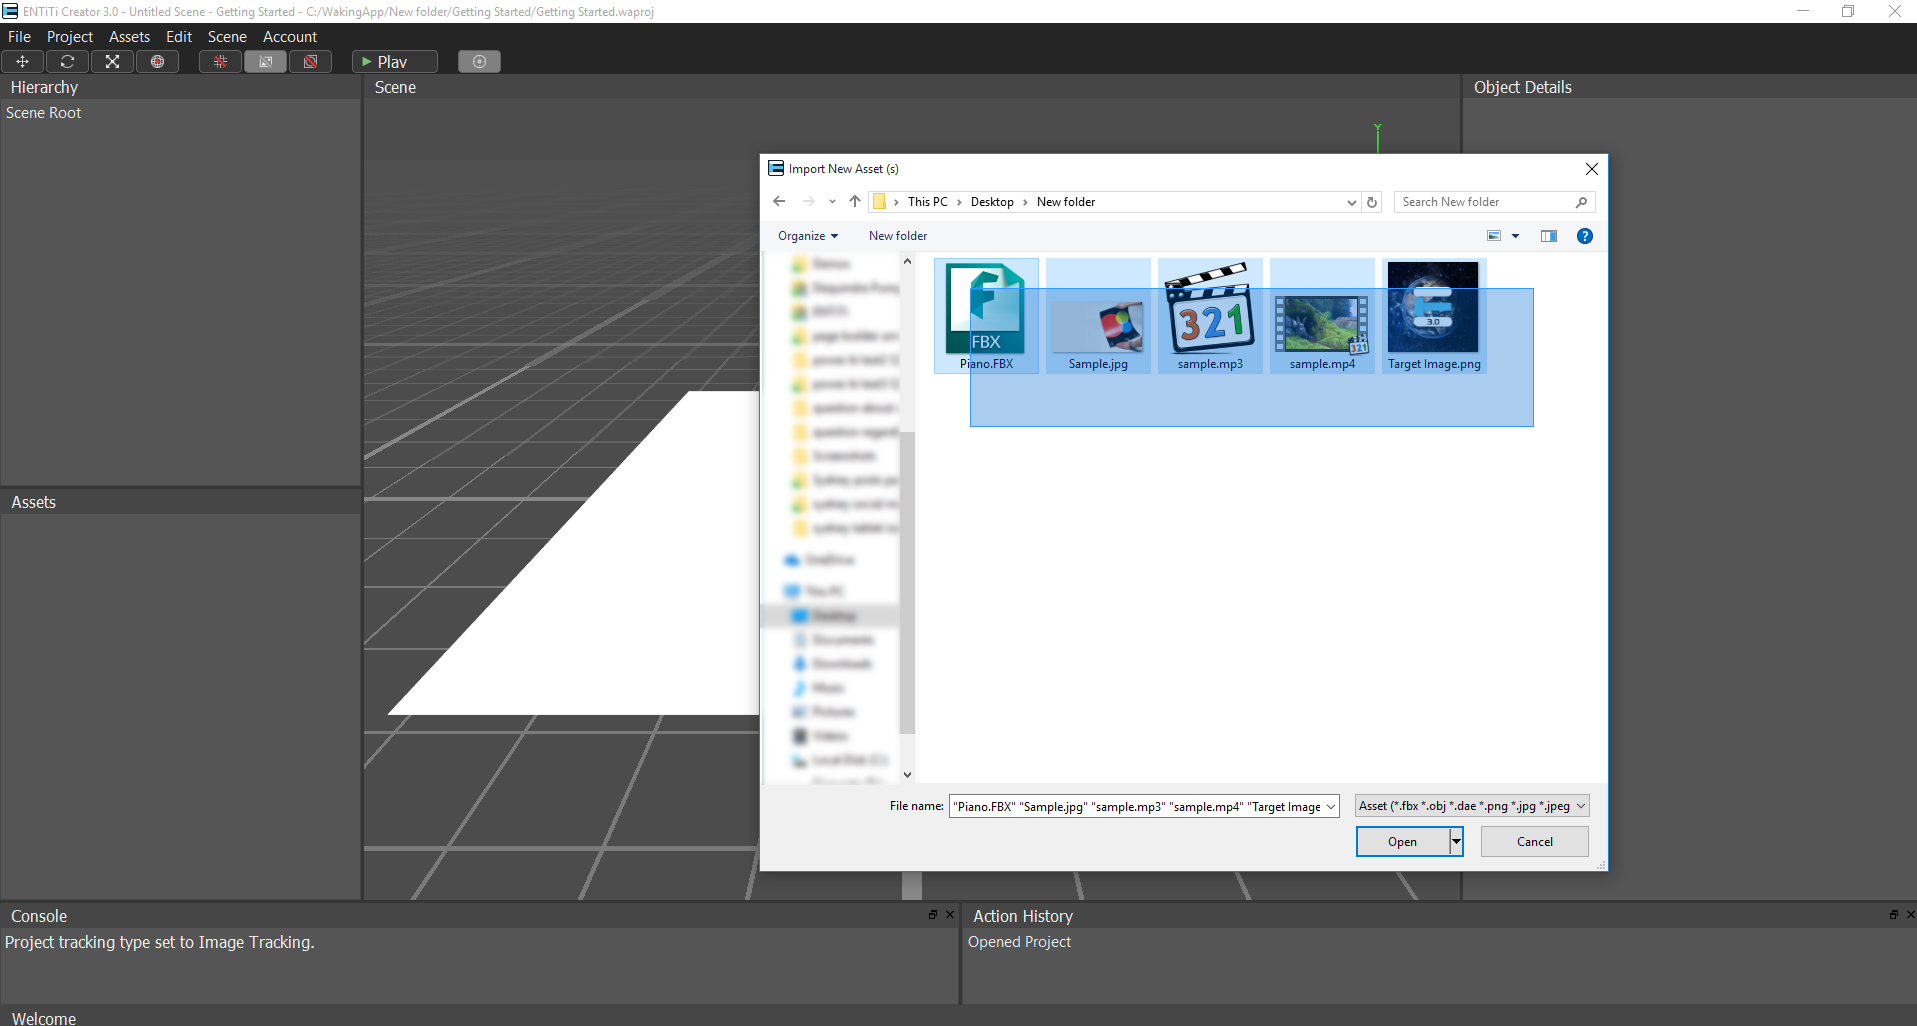The width and height of the screenshot is (1917, 1026).
Task: Toggle the target image visibility button
Action: pos(265,62)
